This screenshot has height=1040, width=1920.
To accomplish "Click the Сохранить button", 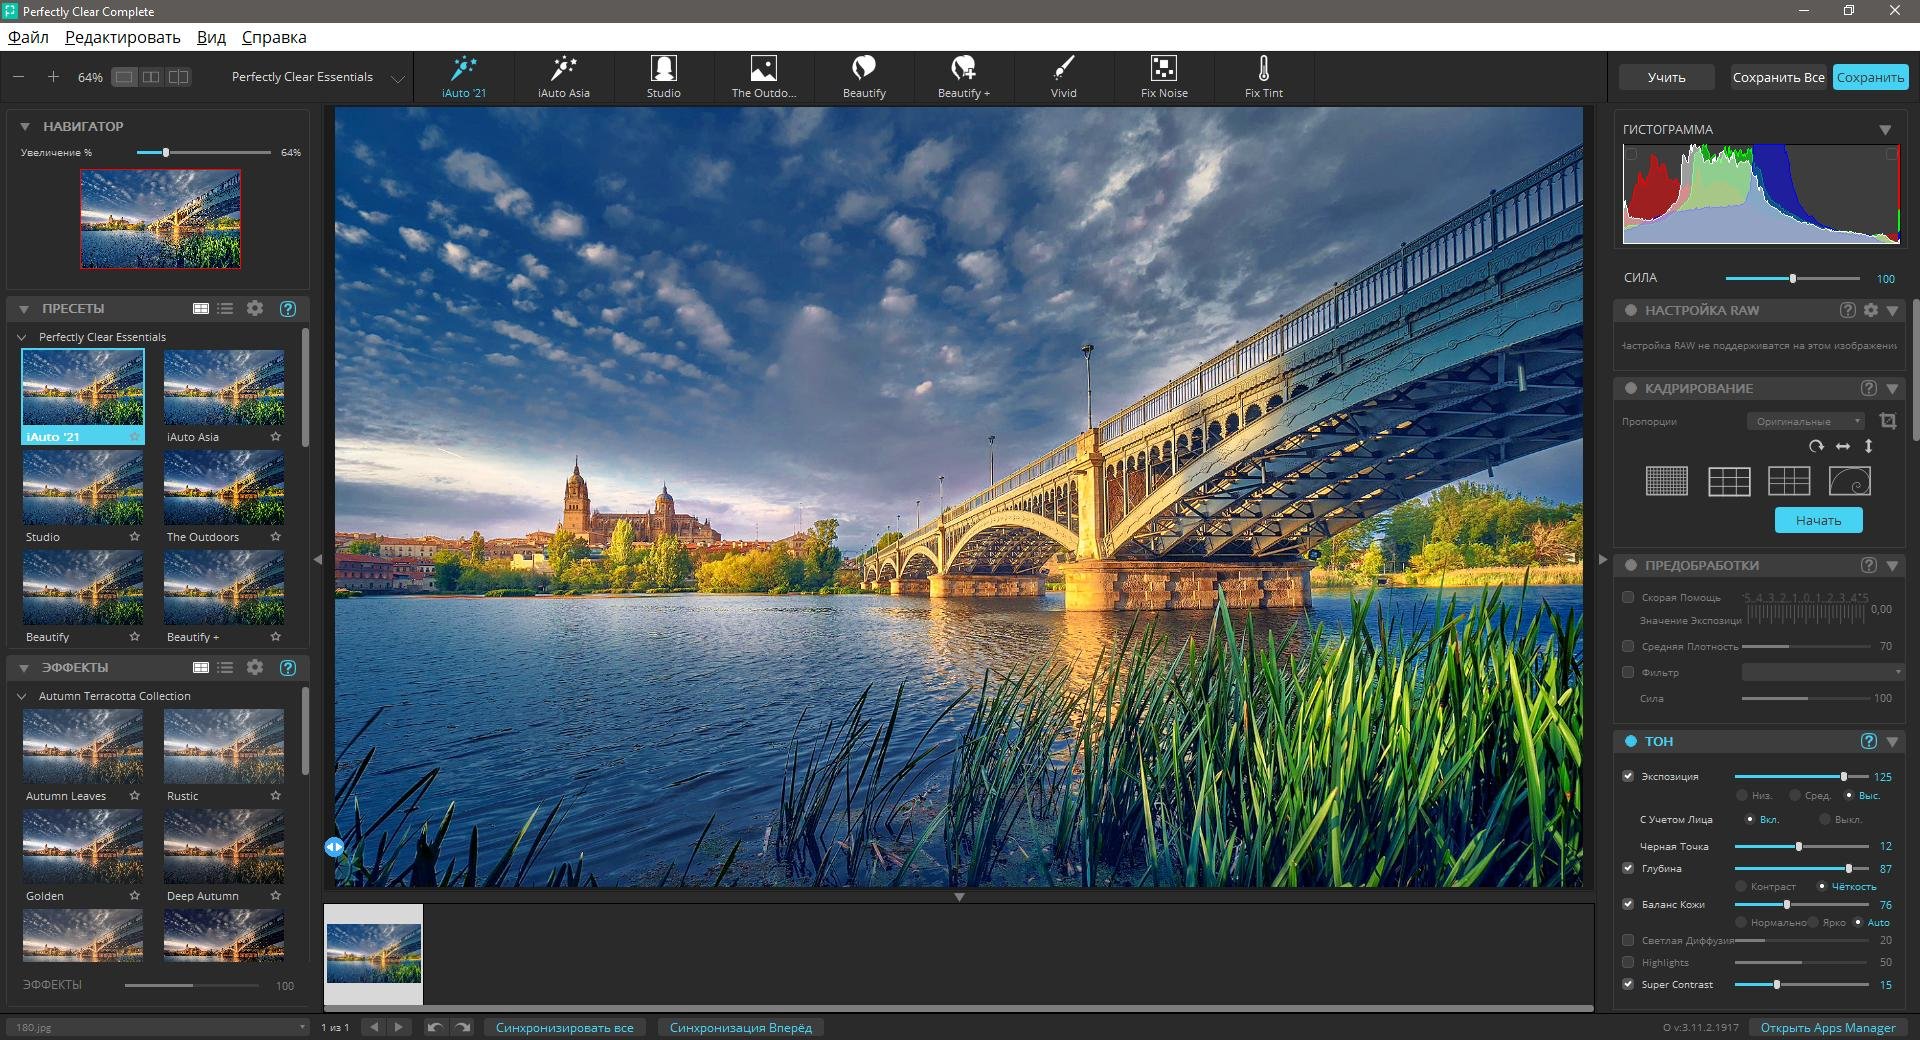I will click(1870, 77).
